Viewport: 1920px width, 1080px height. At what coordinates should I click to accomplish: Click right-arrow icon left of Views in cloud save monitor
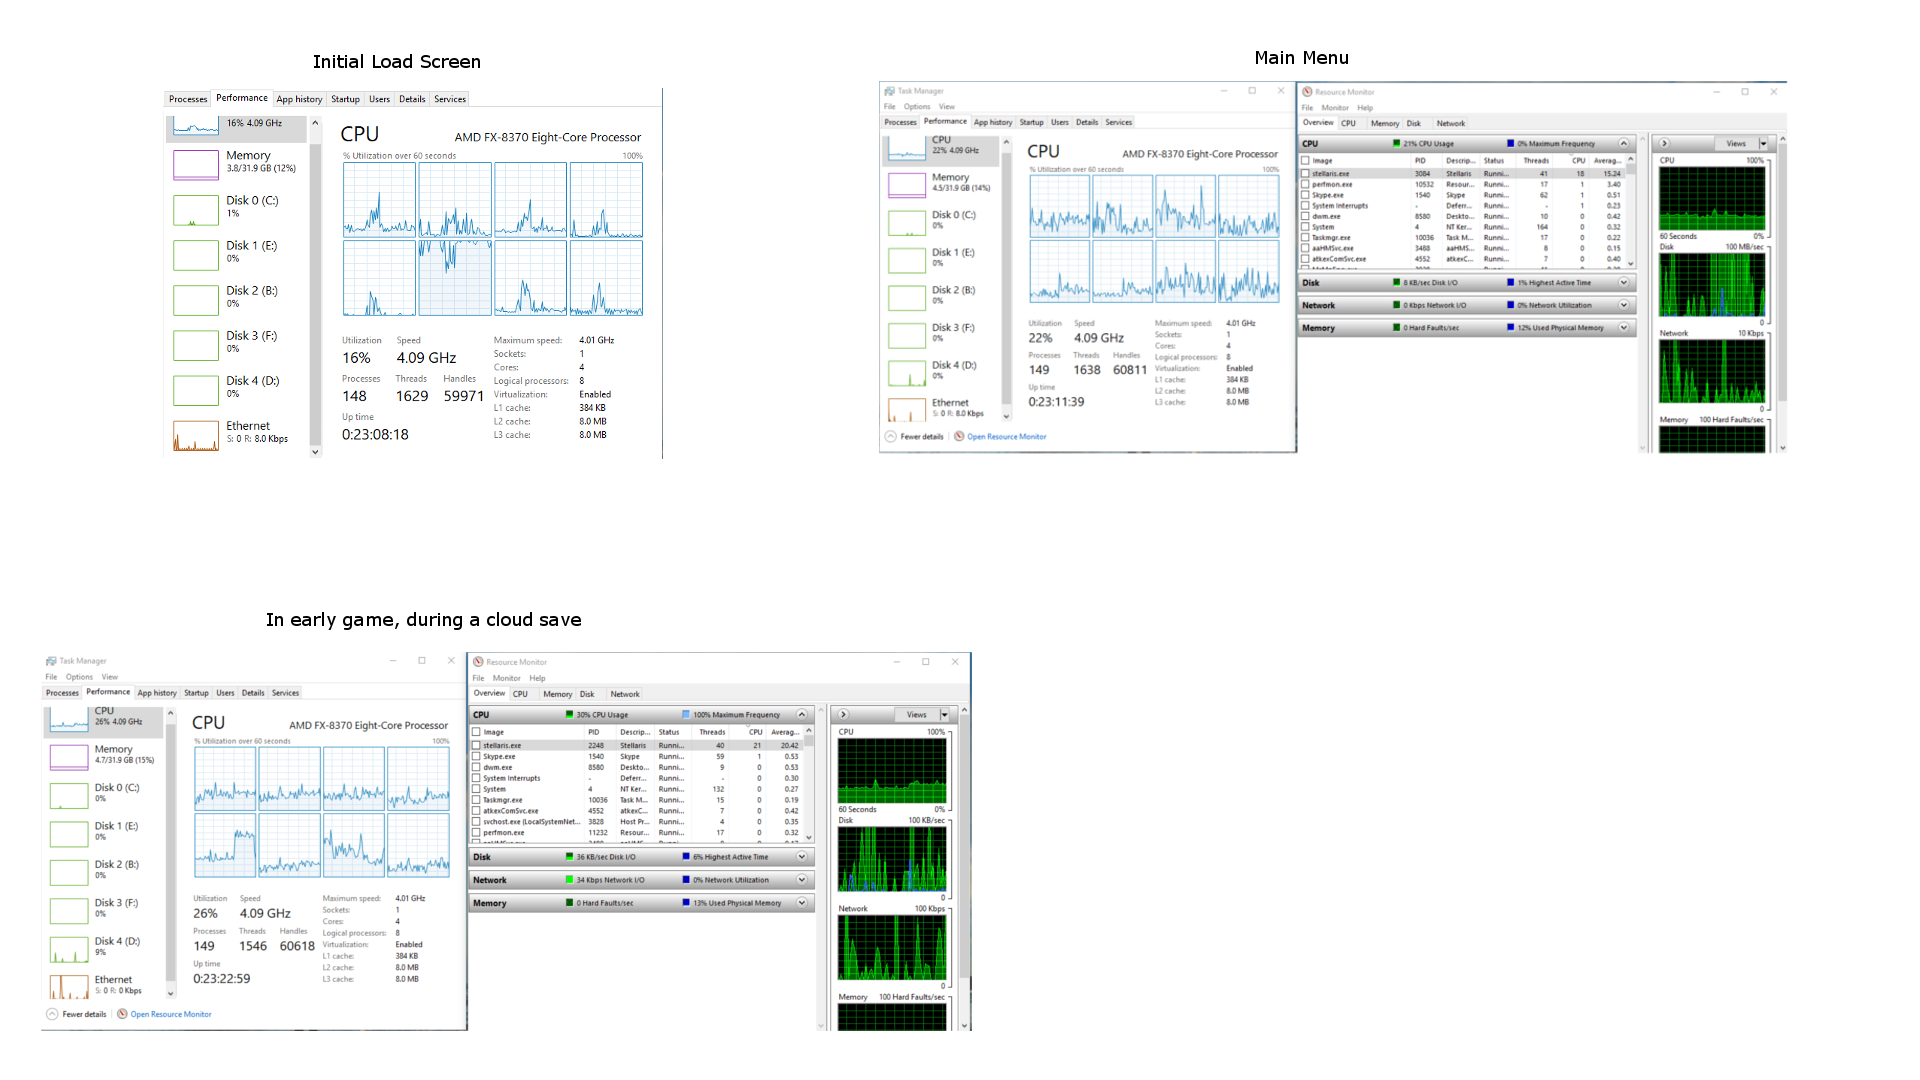843,715
